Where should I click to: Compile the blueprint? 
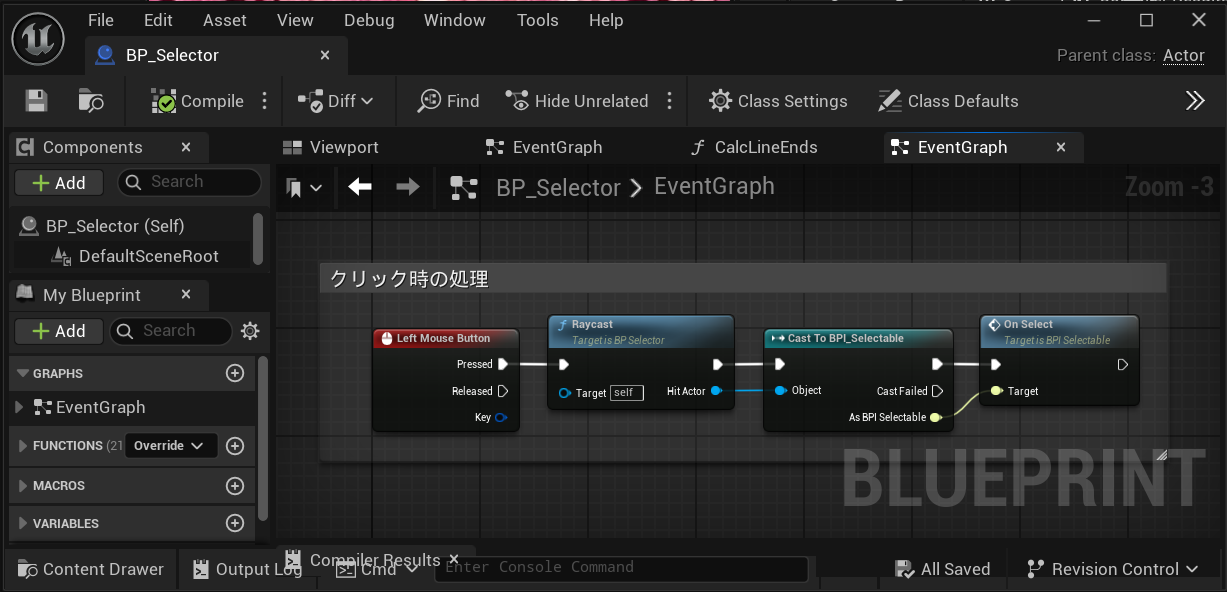[x=197, y=101]
